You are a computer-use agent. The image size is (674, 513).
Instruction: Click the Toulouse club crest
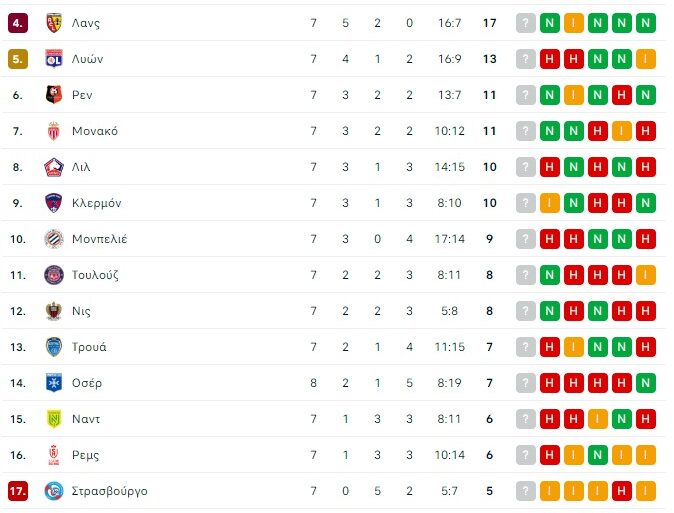coord(54,275)
